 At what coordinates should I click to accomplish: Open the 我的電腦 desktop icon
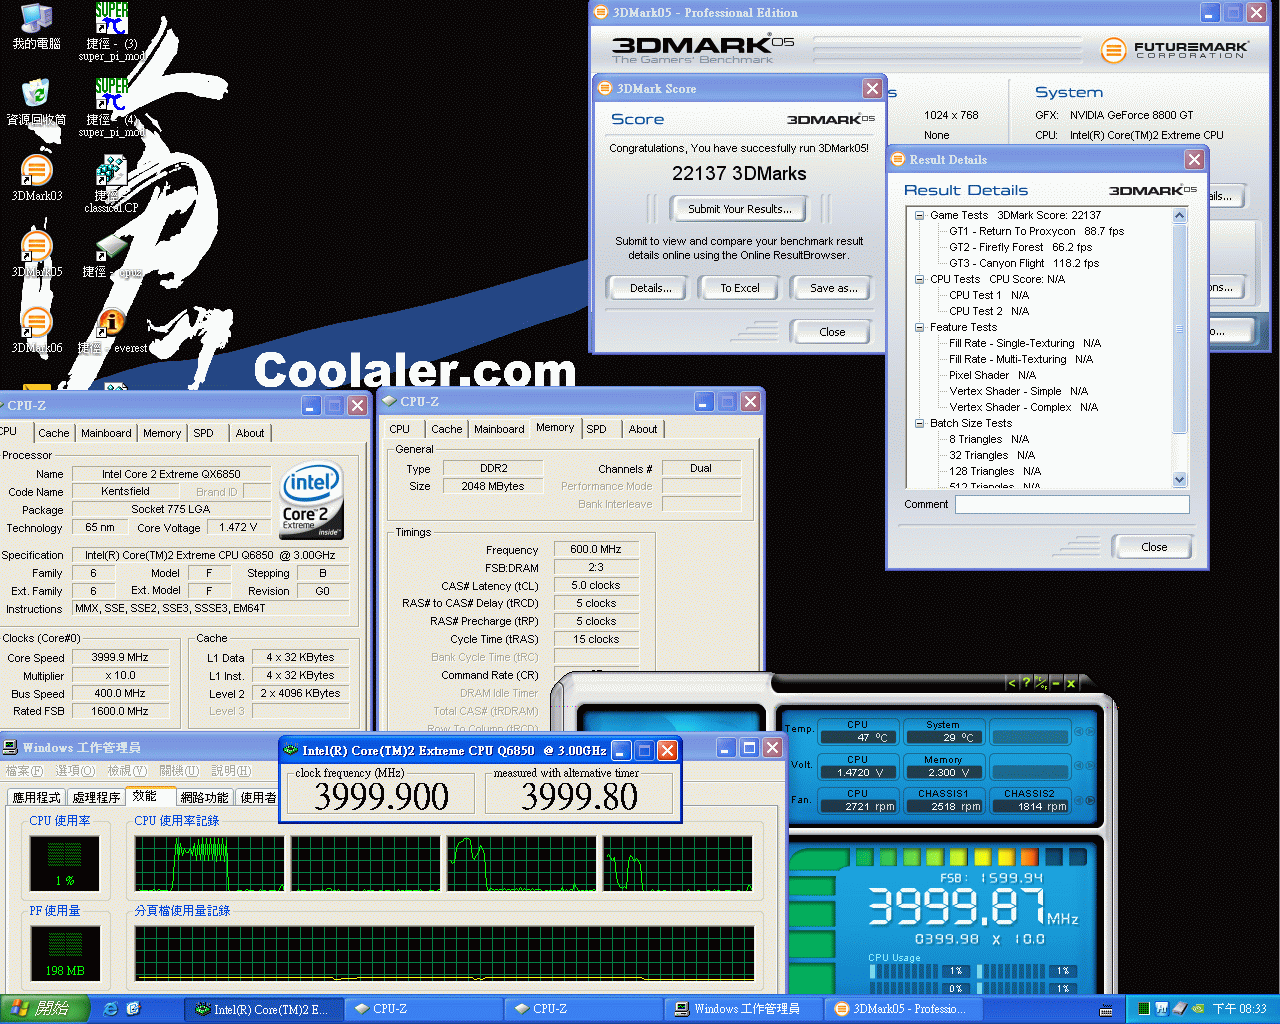point(36,25)
